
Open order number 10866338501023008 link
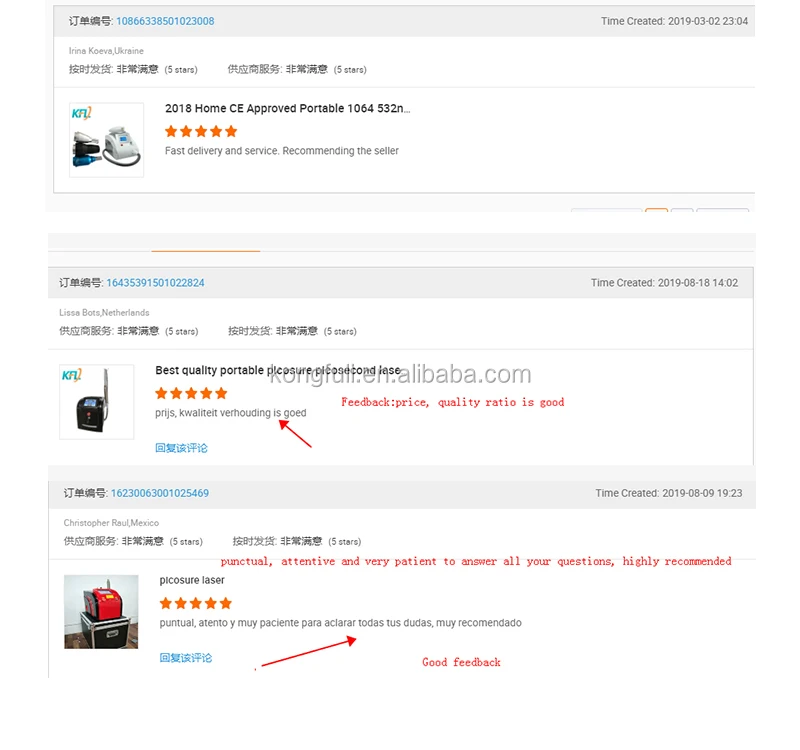pos(165,21)
